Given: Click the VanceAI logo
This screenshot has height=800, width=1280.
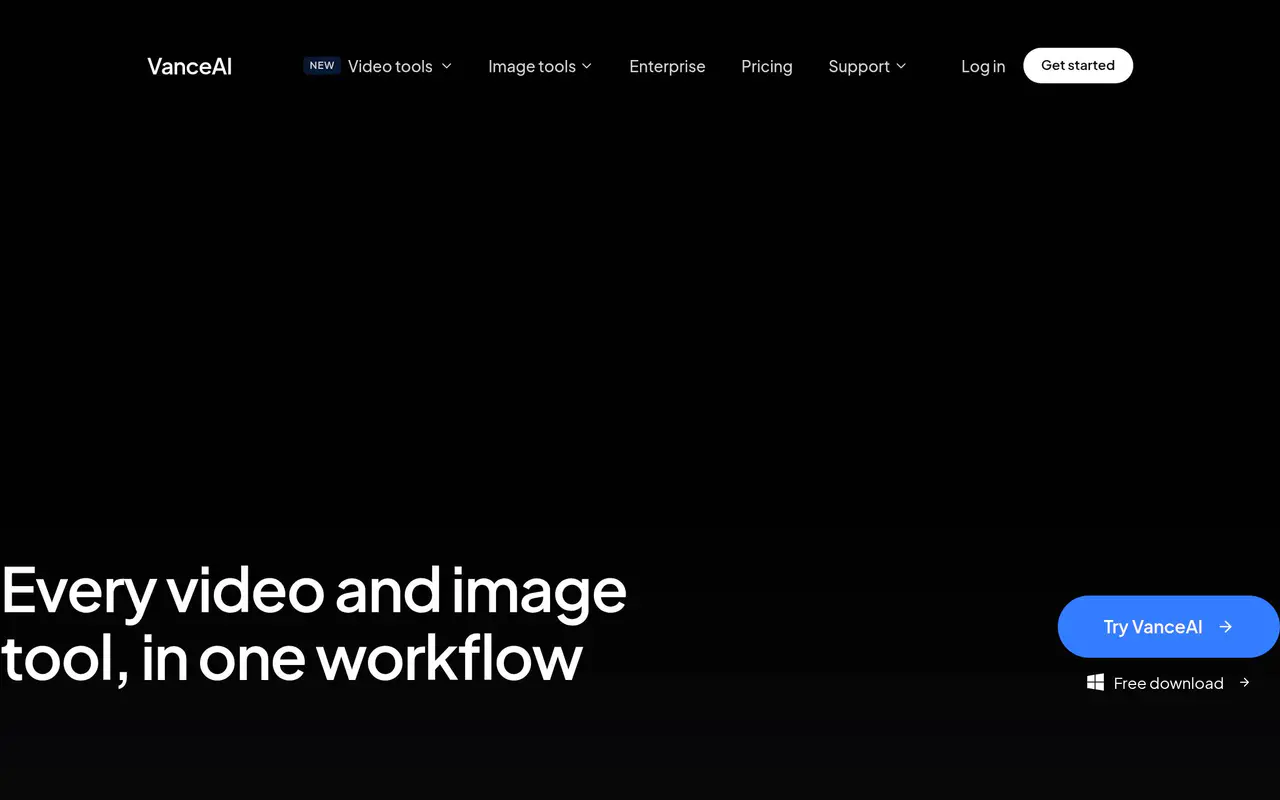Looking at the screenshot, I should coord(190,67).
